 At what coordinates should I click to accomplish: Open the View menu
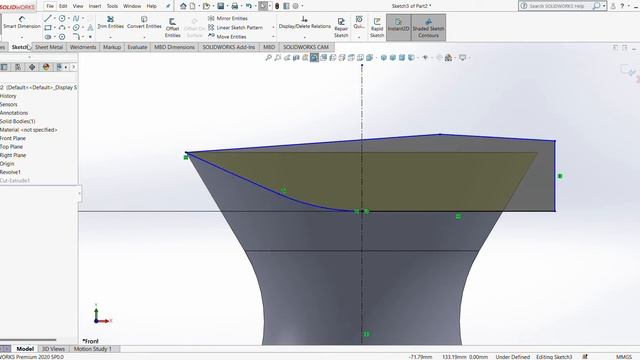pyautogui.click(x=78, y=6)
